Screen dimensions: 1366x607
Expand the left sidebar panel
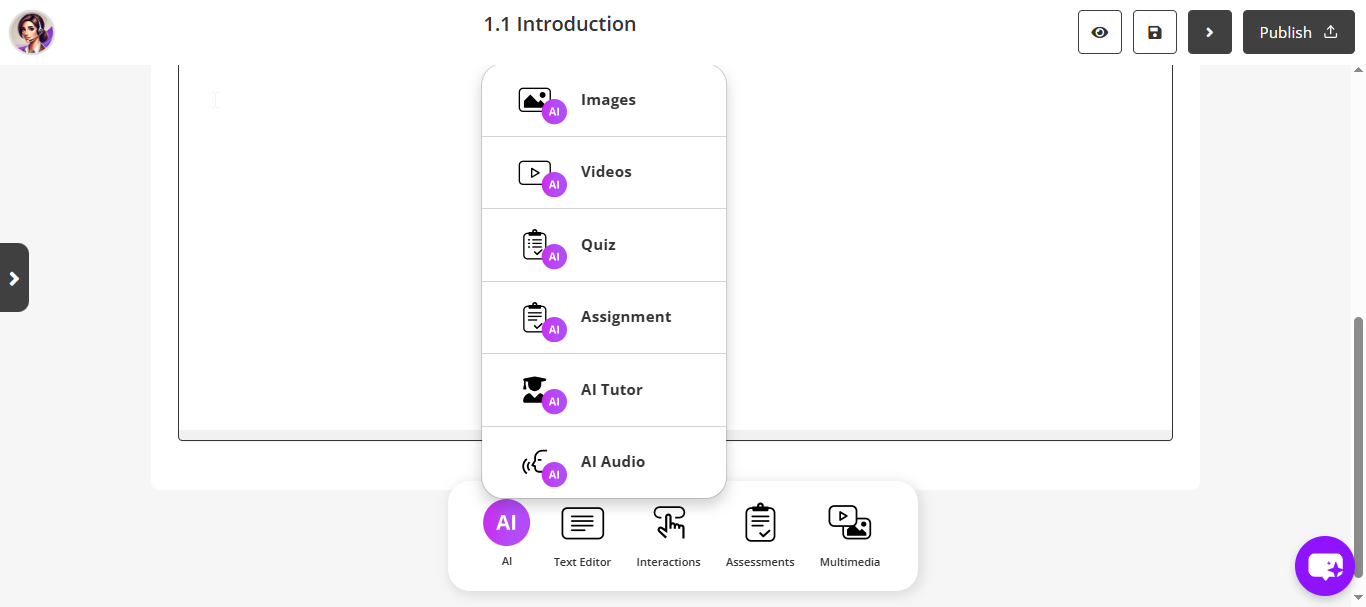coord(14,277)
